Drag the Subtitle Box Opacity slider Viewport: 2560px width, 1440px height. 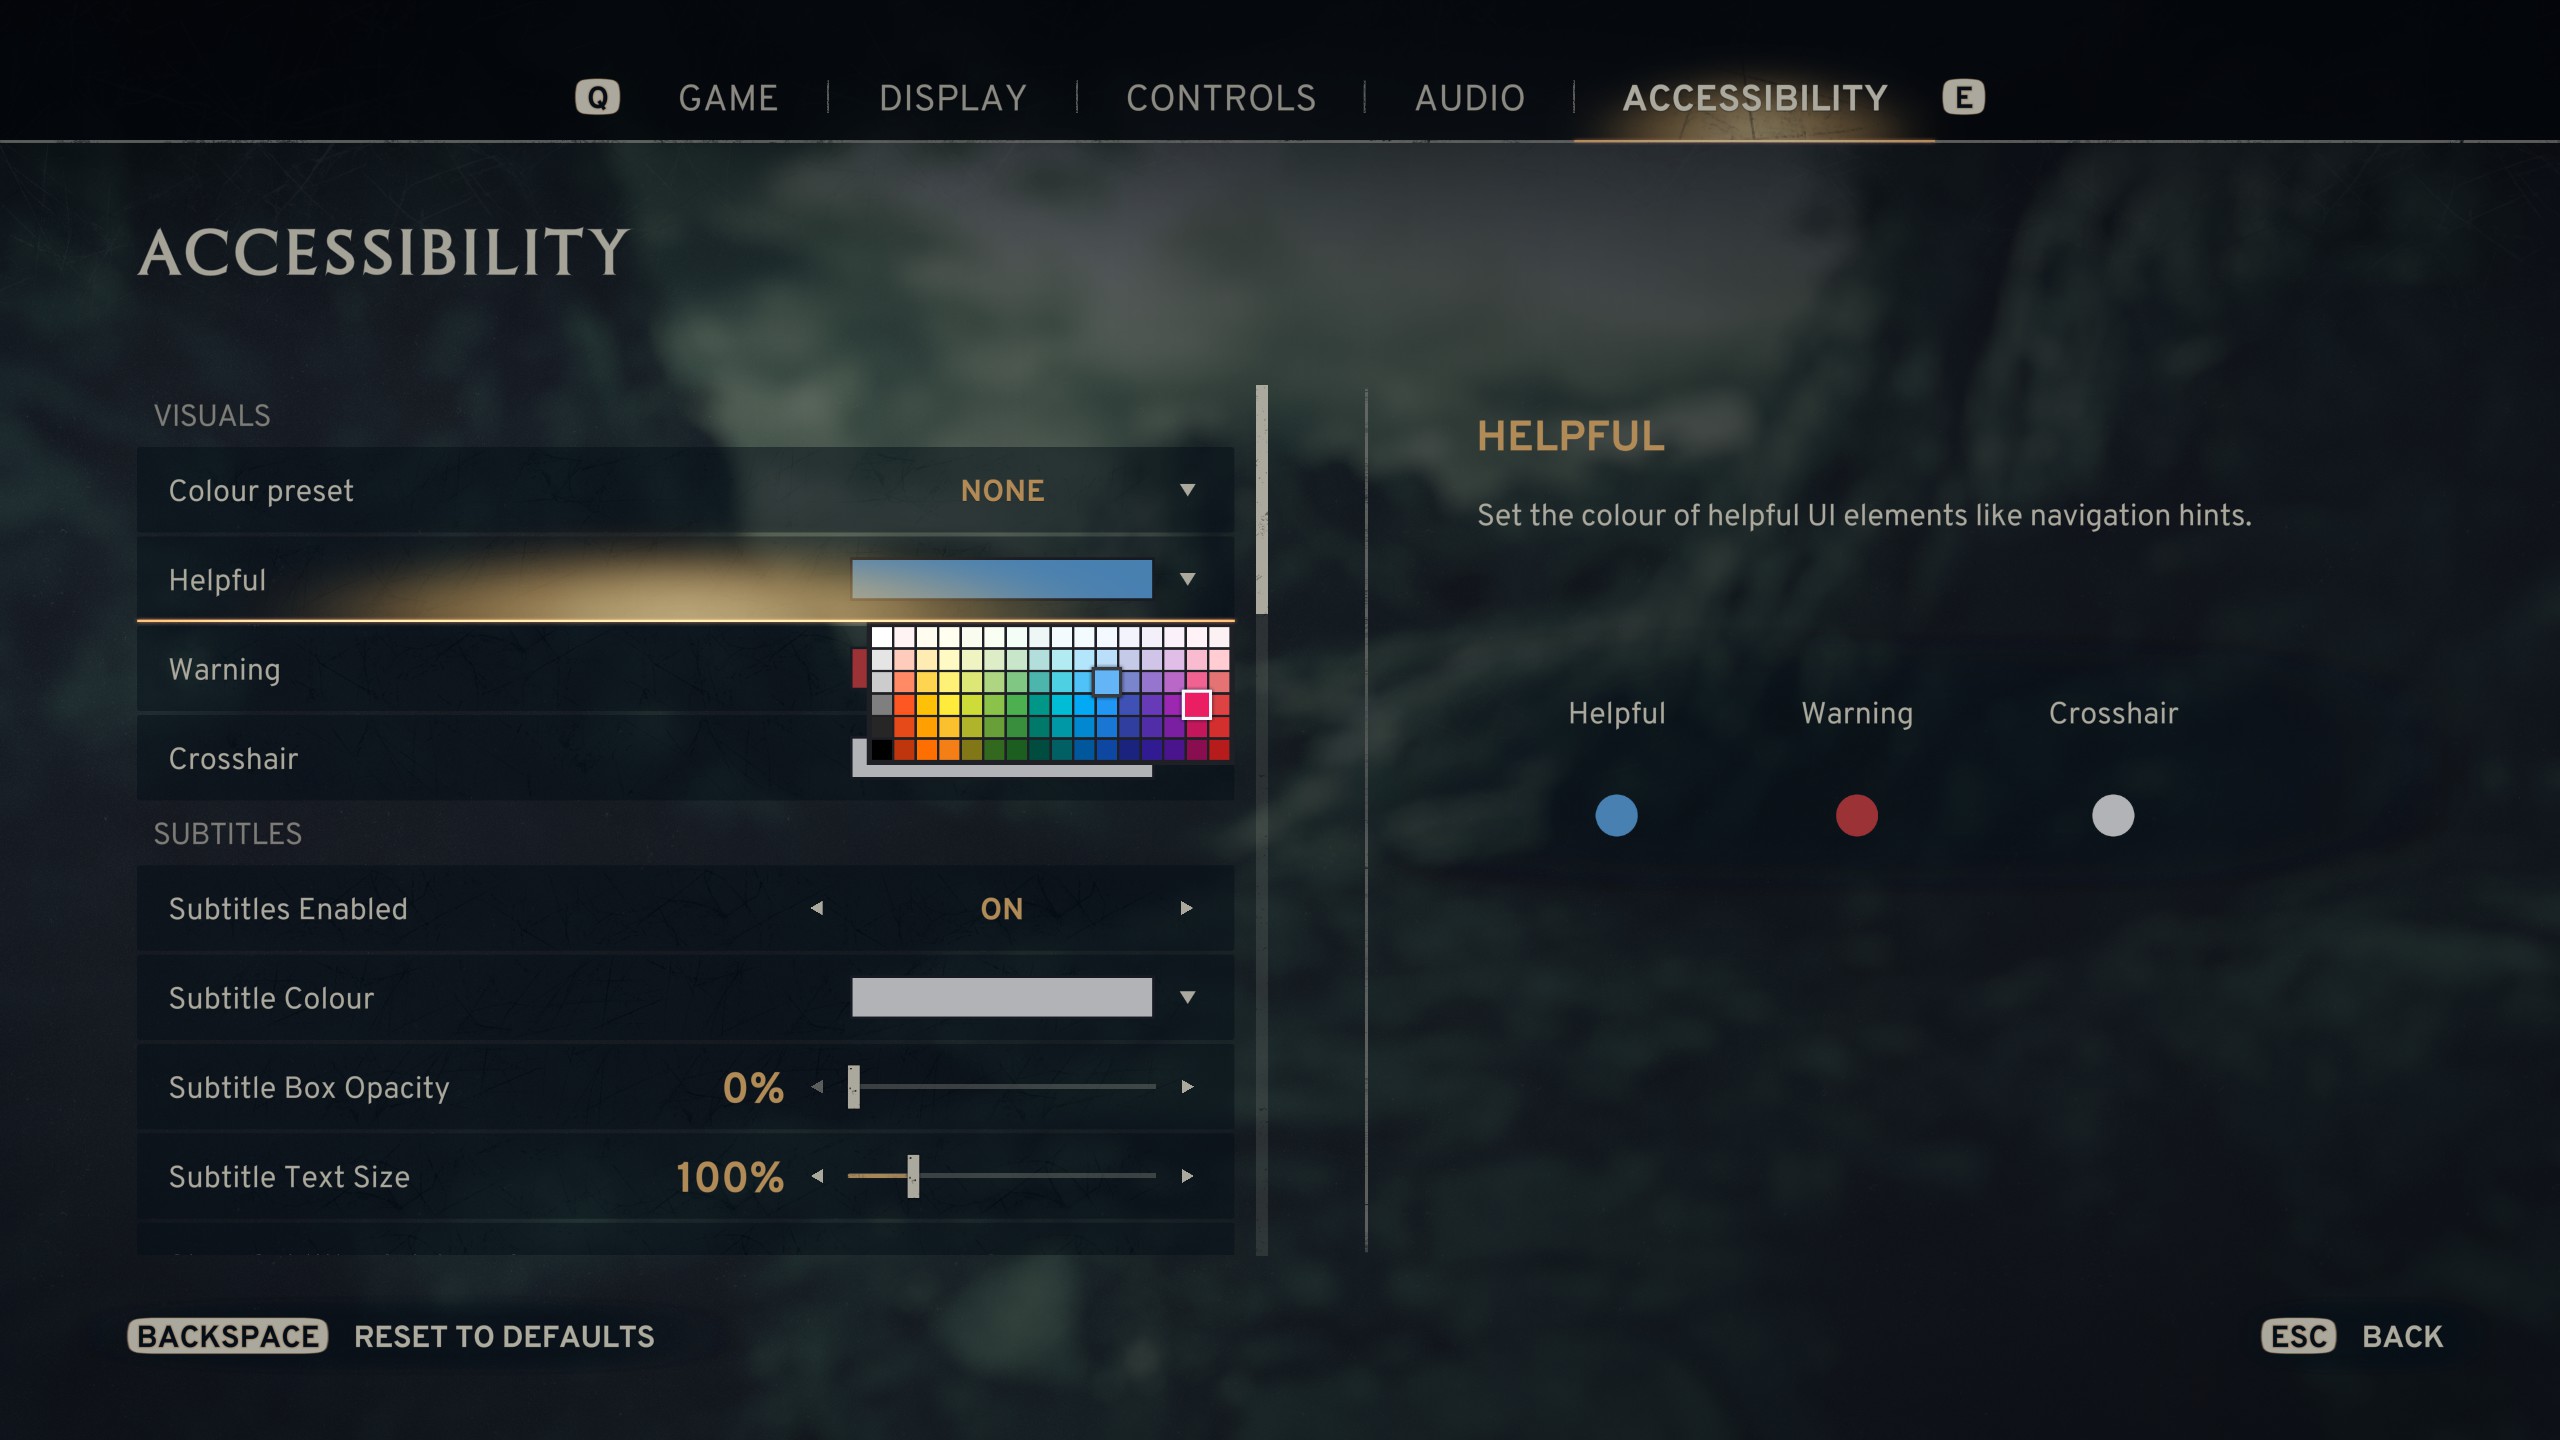point(855,1085)
